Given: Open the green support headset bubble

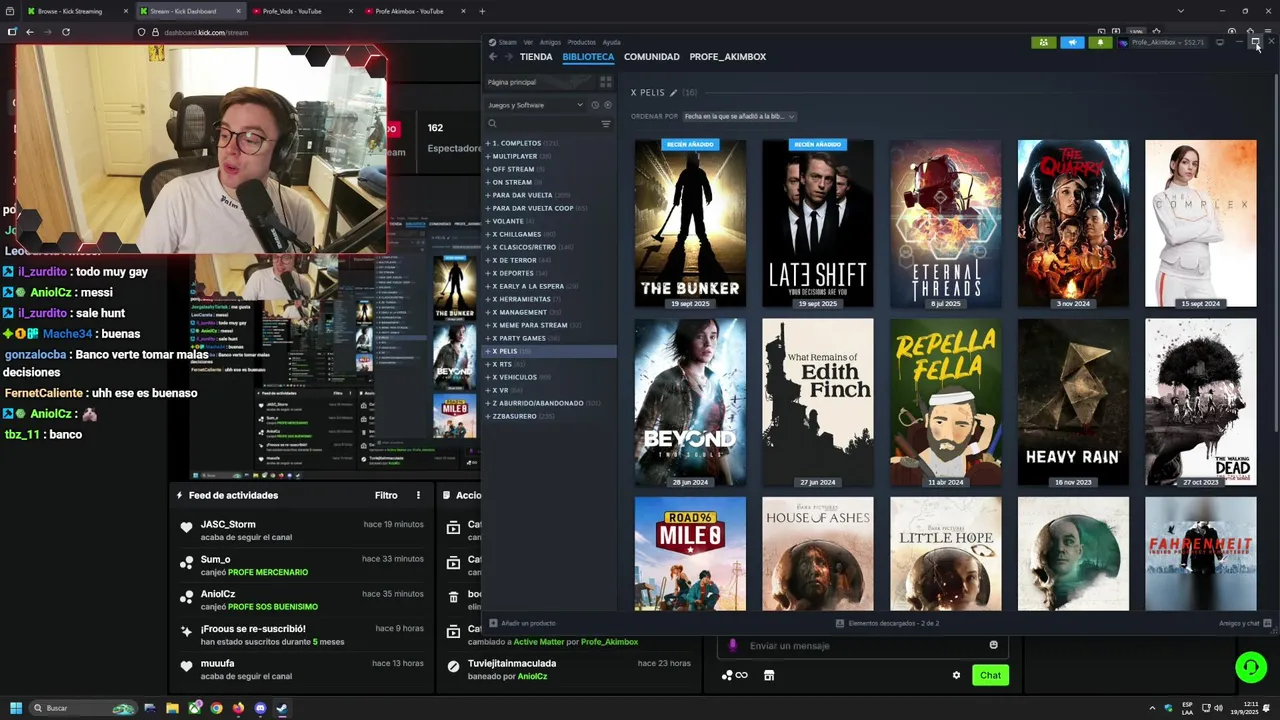Looking at the screenshot, I should (x=1250, y=667).
